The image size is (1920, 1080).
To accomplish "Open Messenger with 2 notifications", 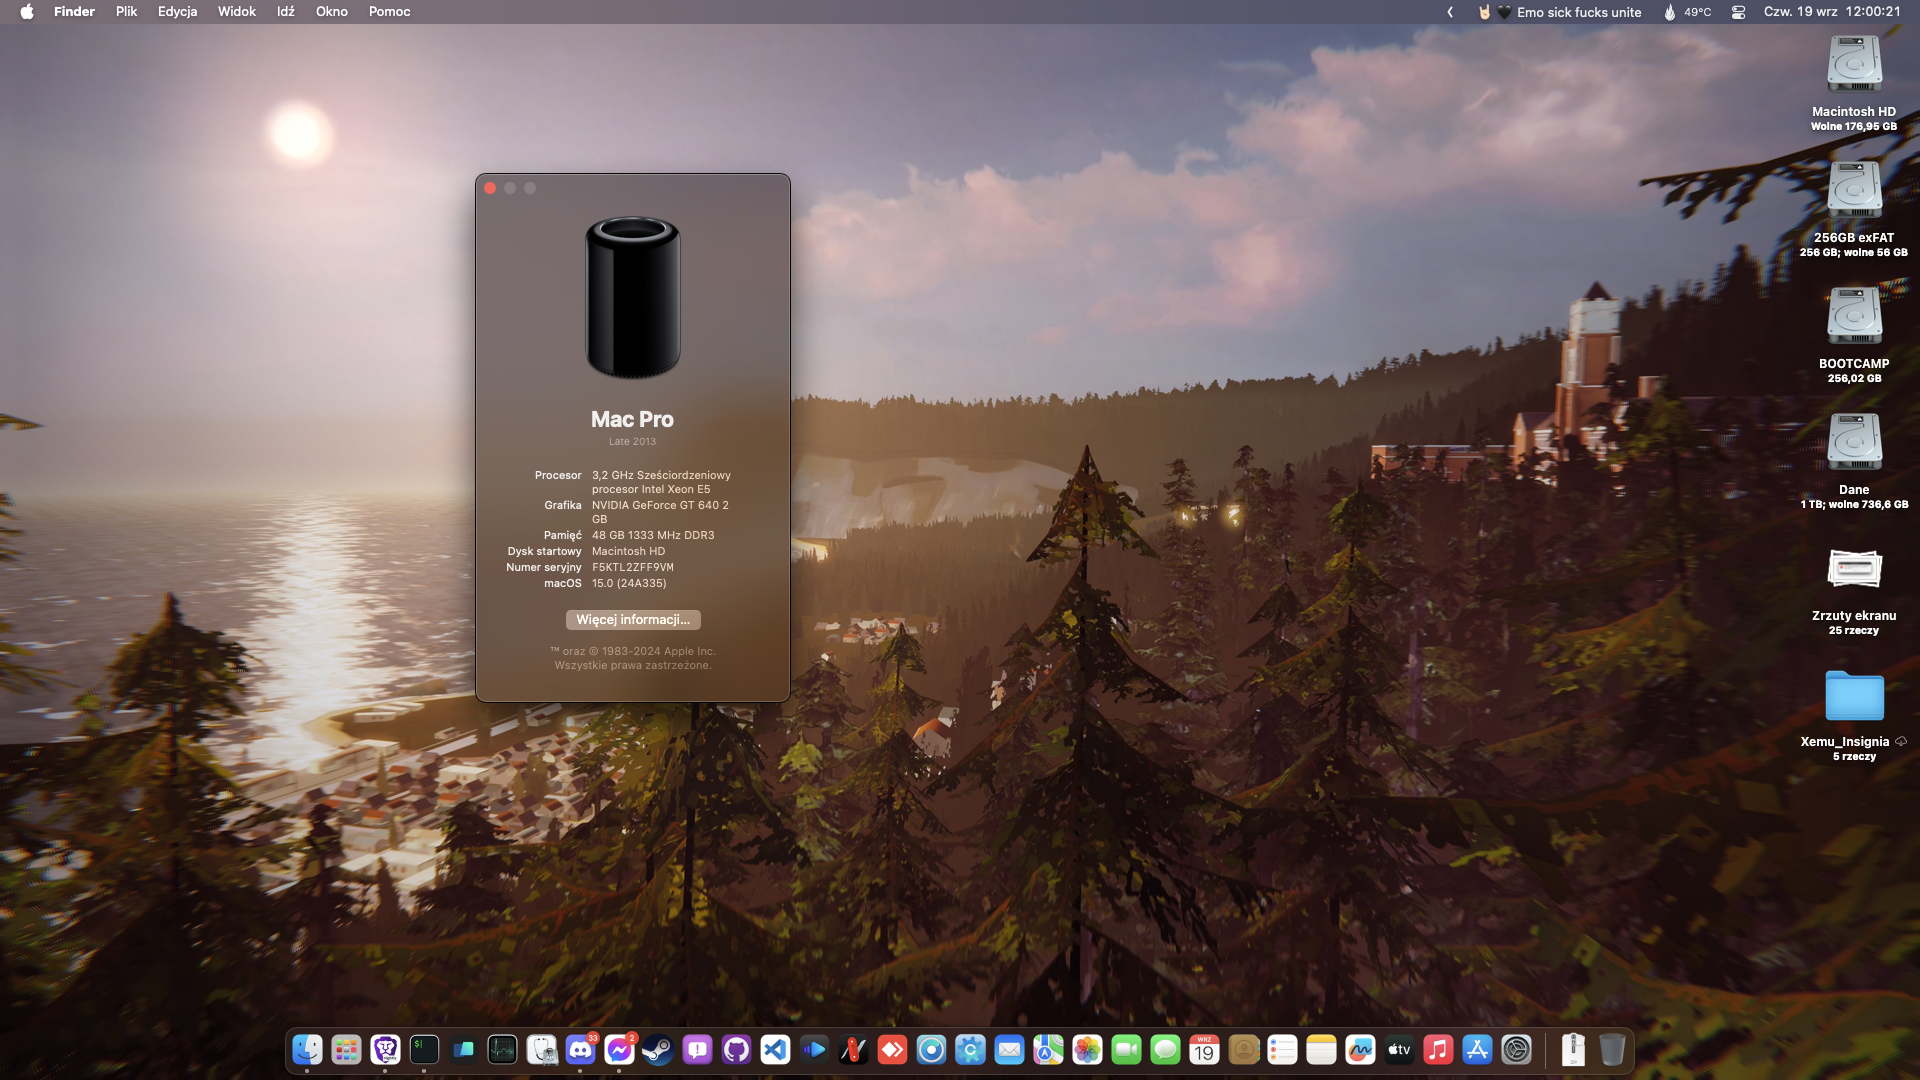I will tap(619, 1049).
